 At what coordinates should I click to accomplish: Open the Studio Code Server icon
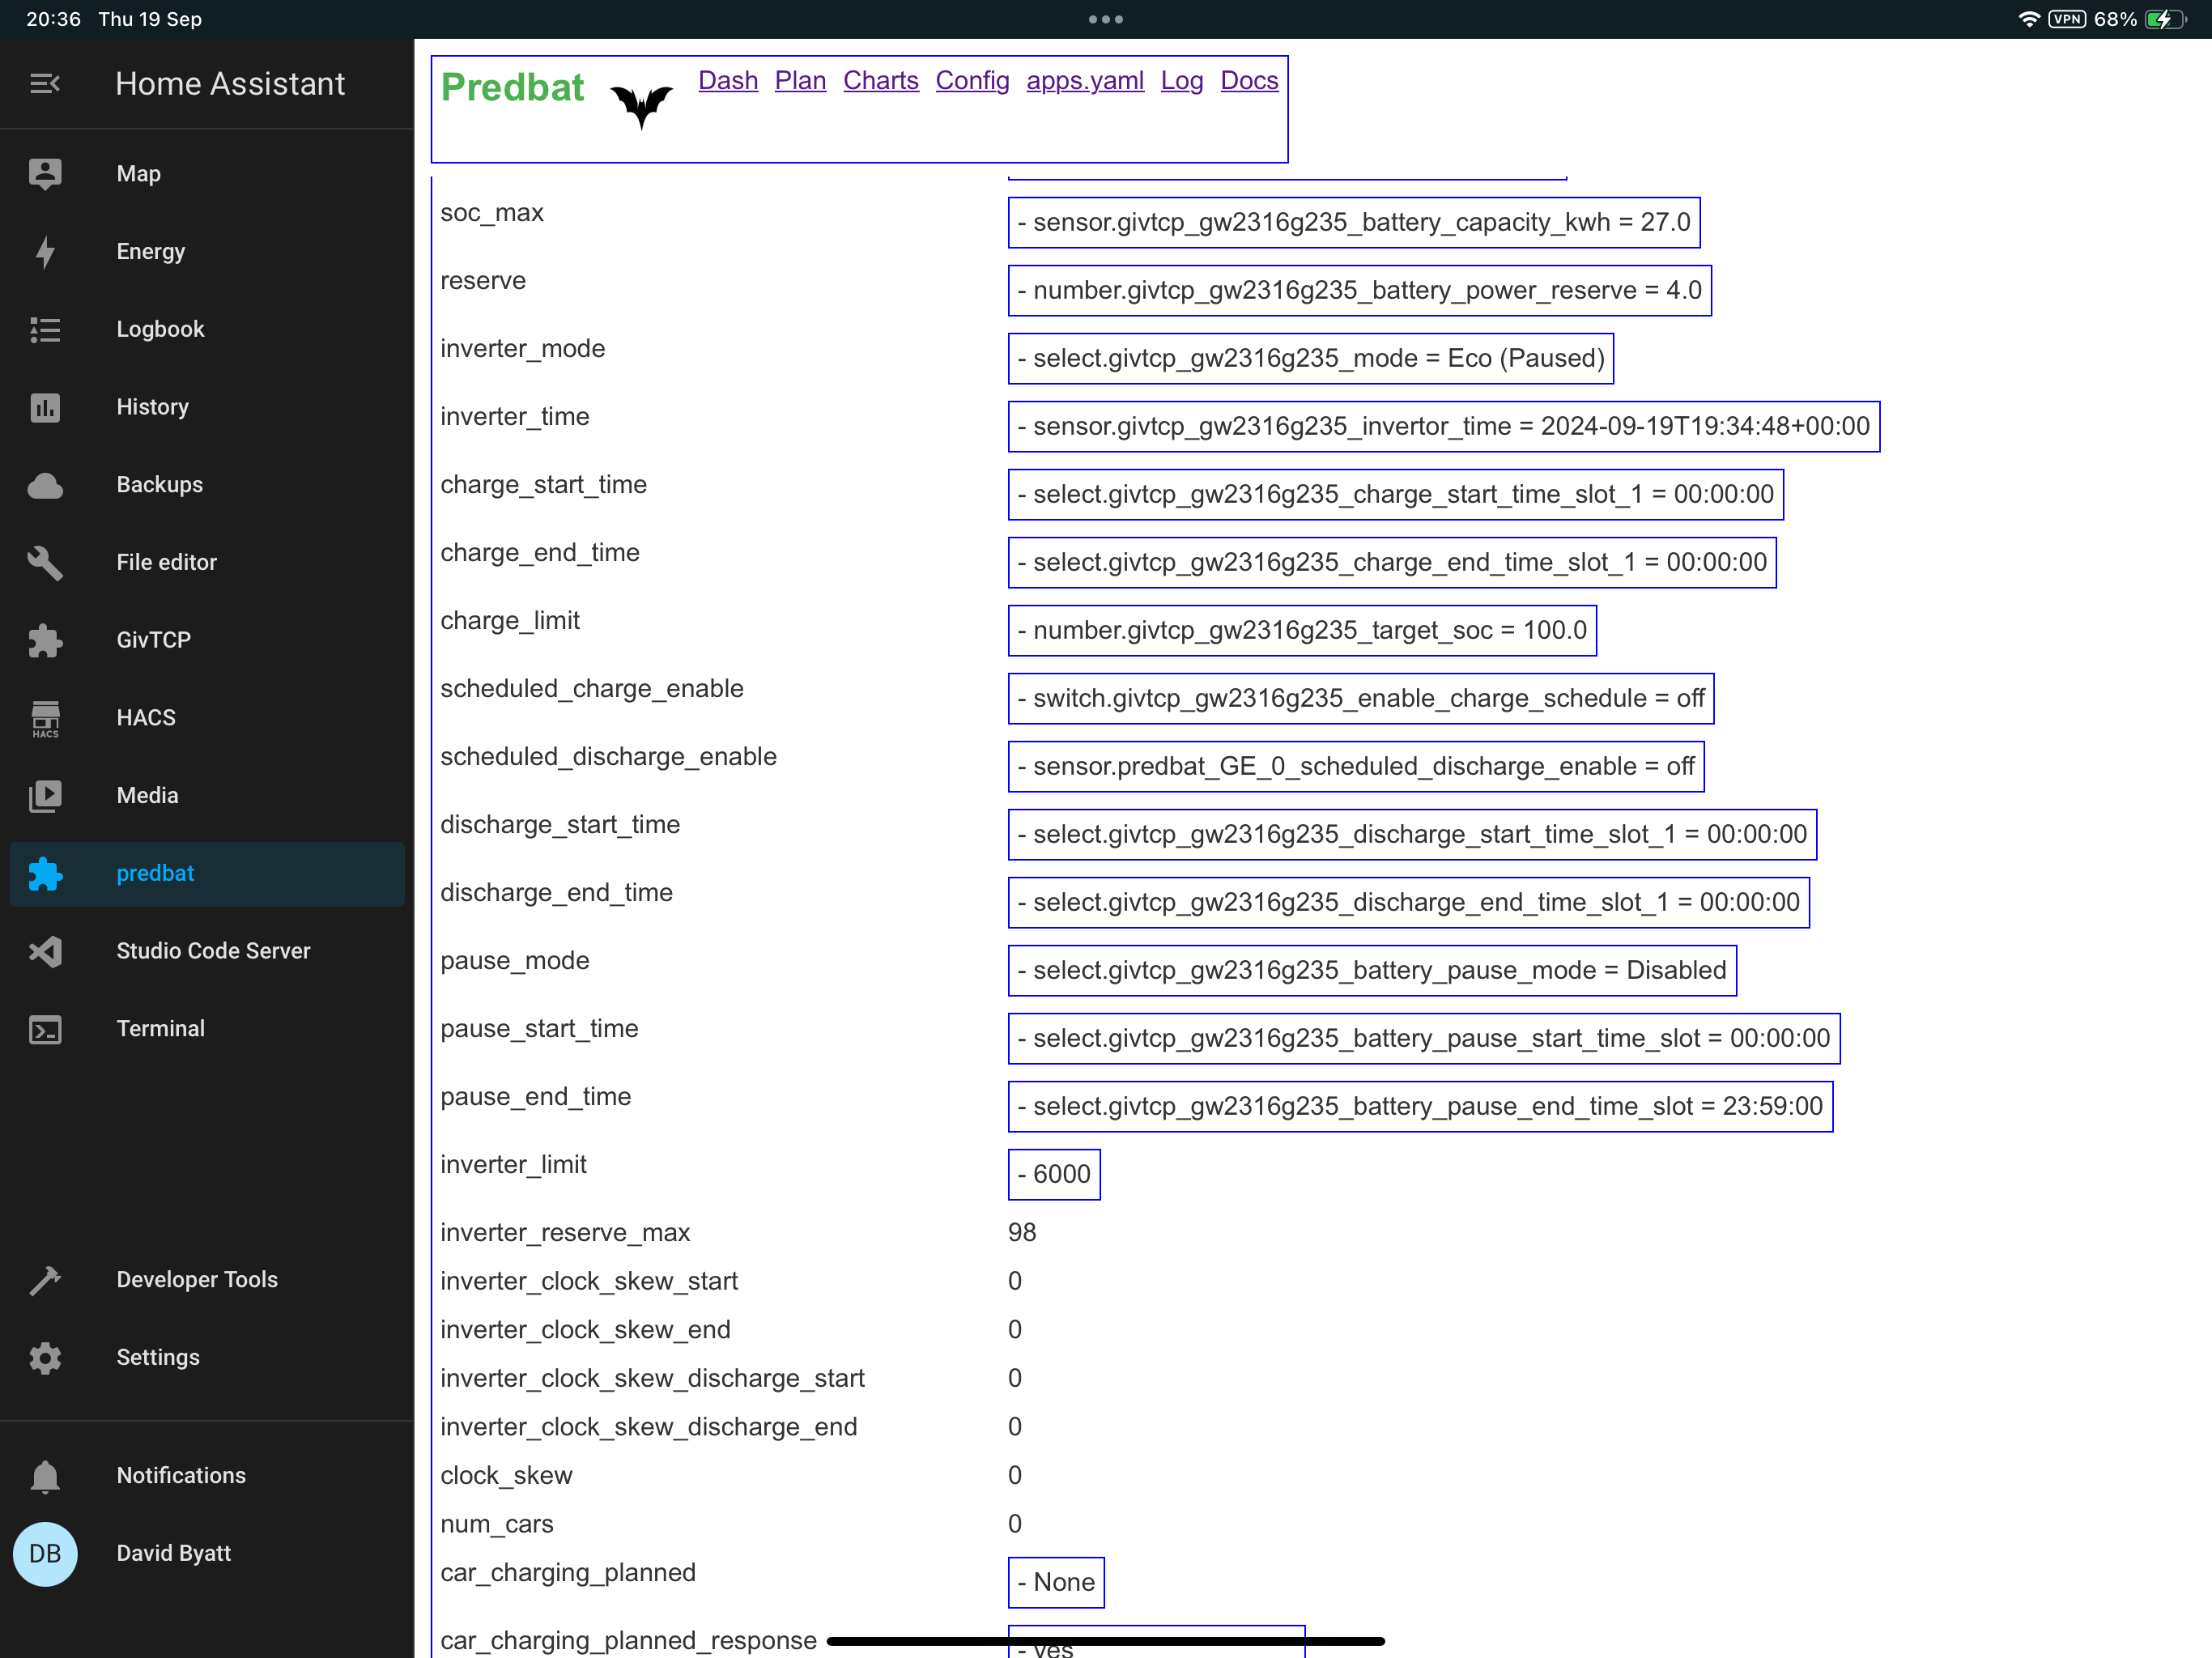[x=45, y=951]
